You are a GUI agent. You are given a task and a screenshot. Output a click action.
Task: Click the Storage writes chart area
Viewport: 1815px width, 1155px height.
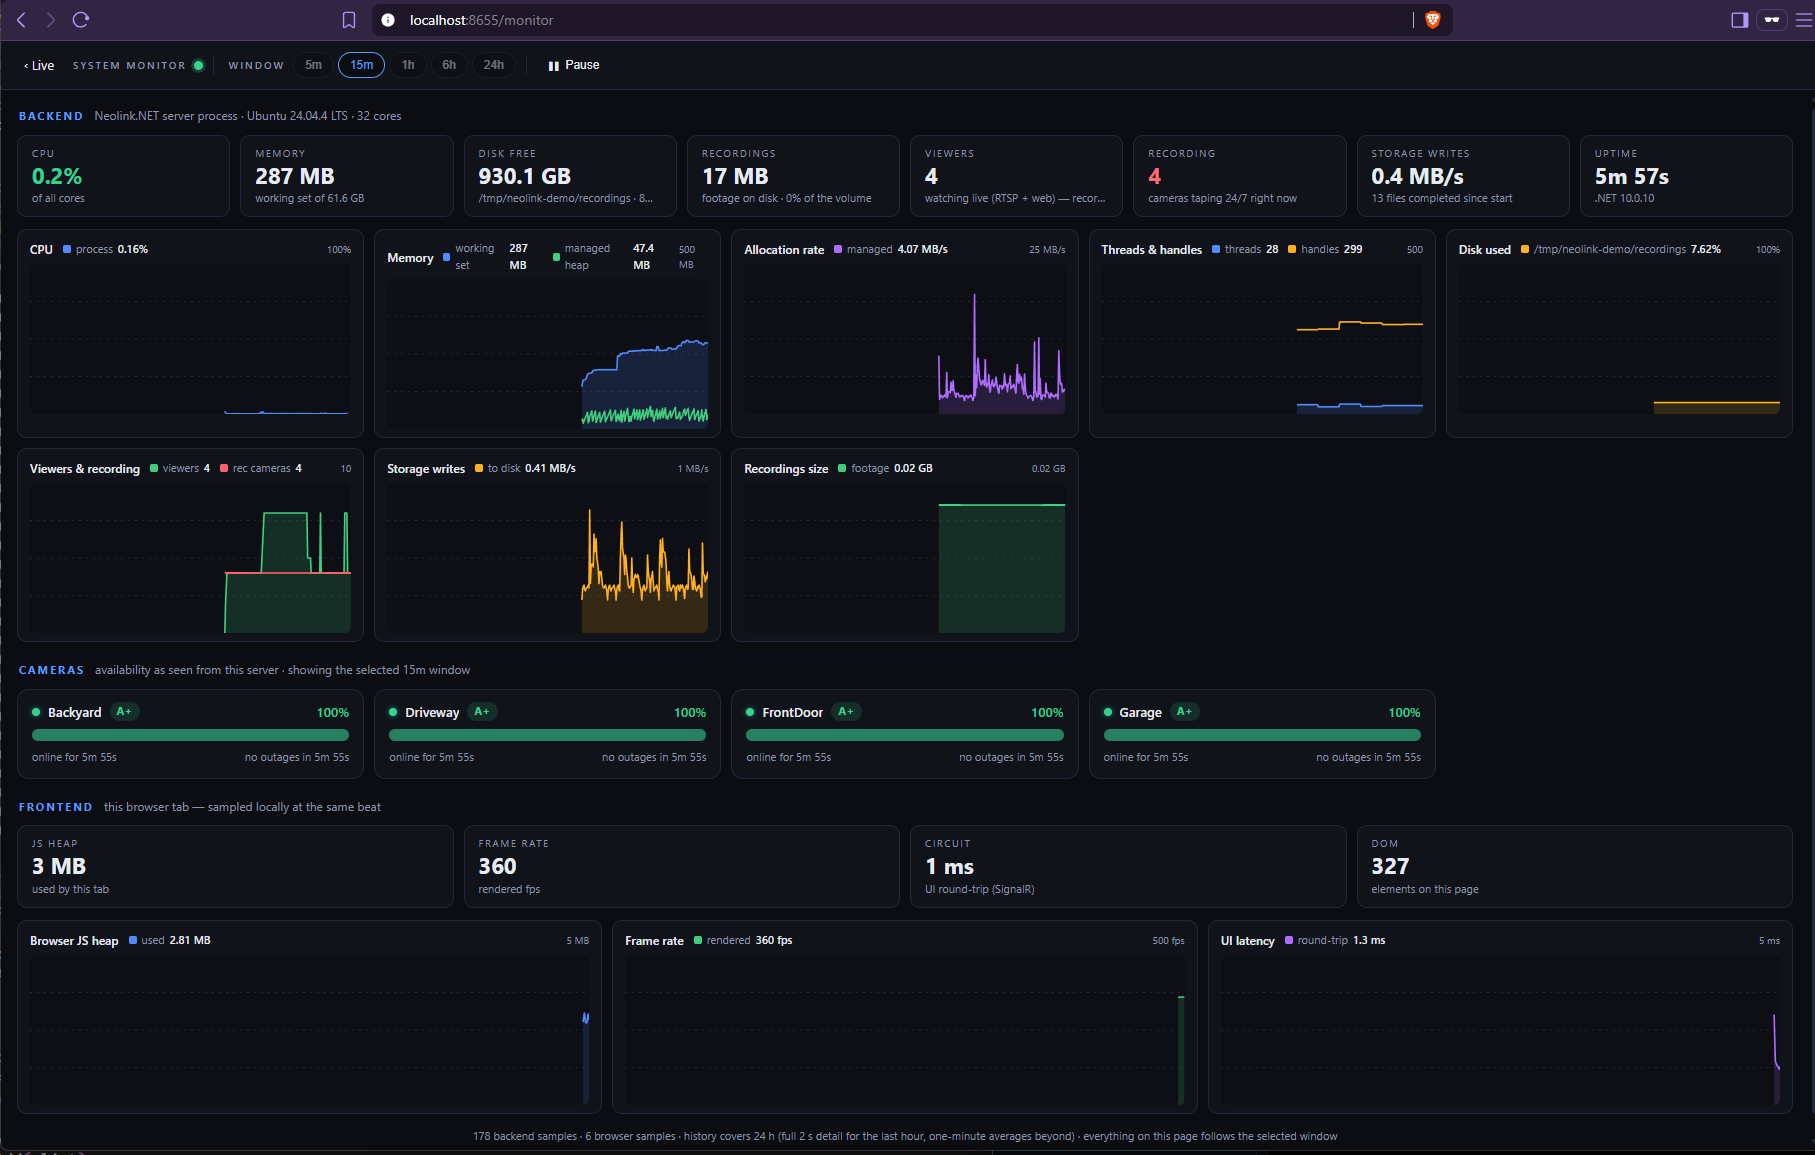[x=548, y=558]
